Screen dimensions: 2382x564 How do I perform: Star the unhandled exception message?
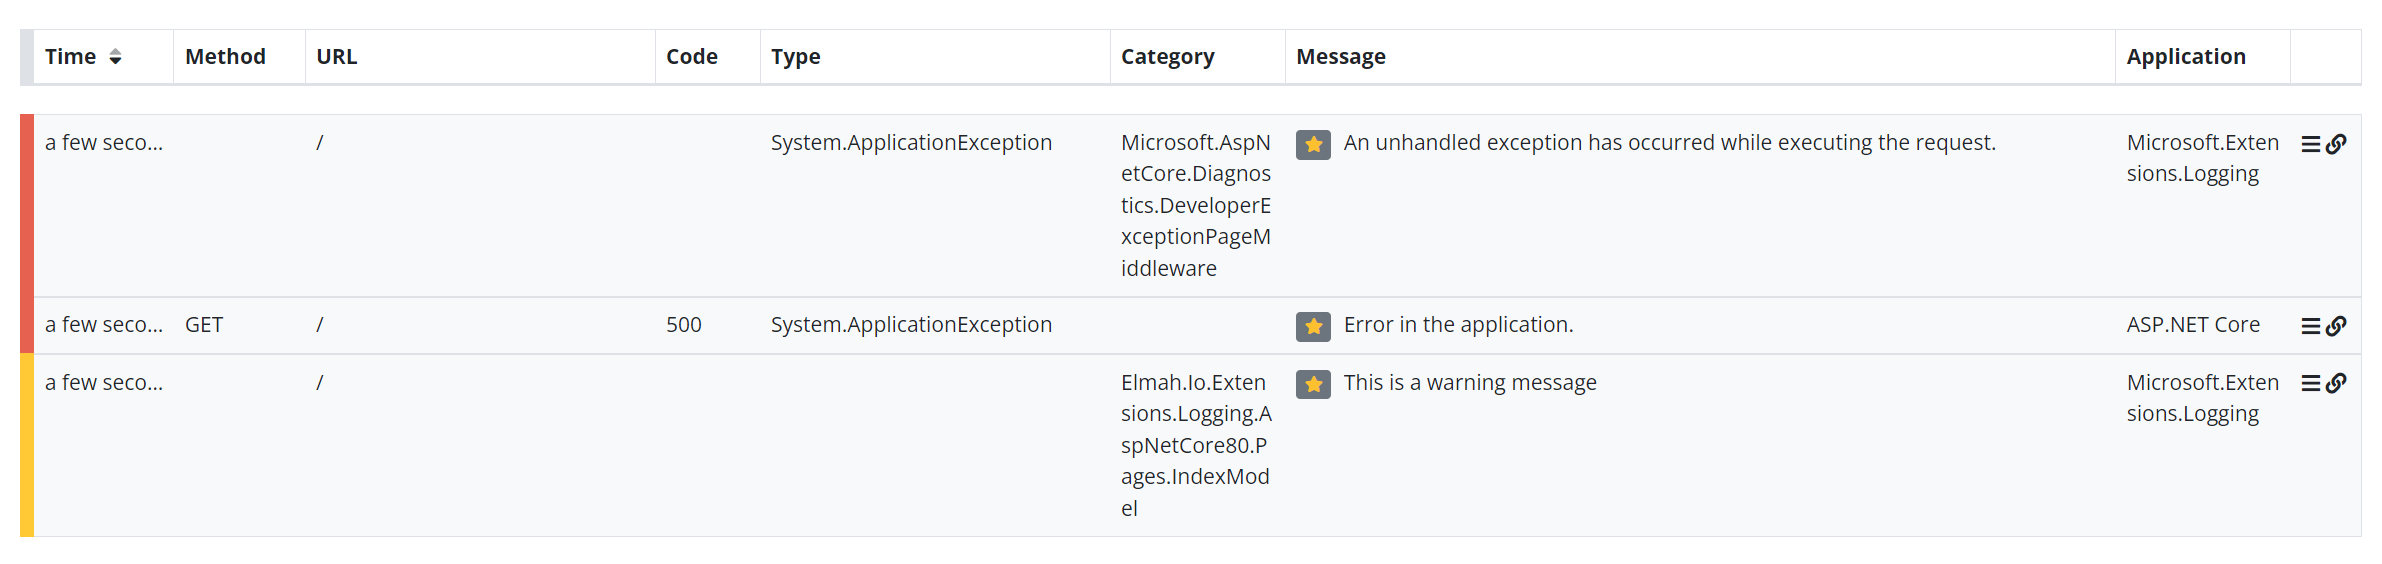pyautogui.click(x=1313, y=145)
